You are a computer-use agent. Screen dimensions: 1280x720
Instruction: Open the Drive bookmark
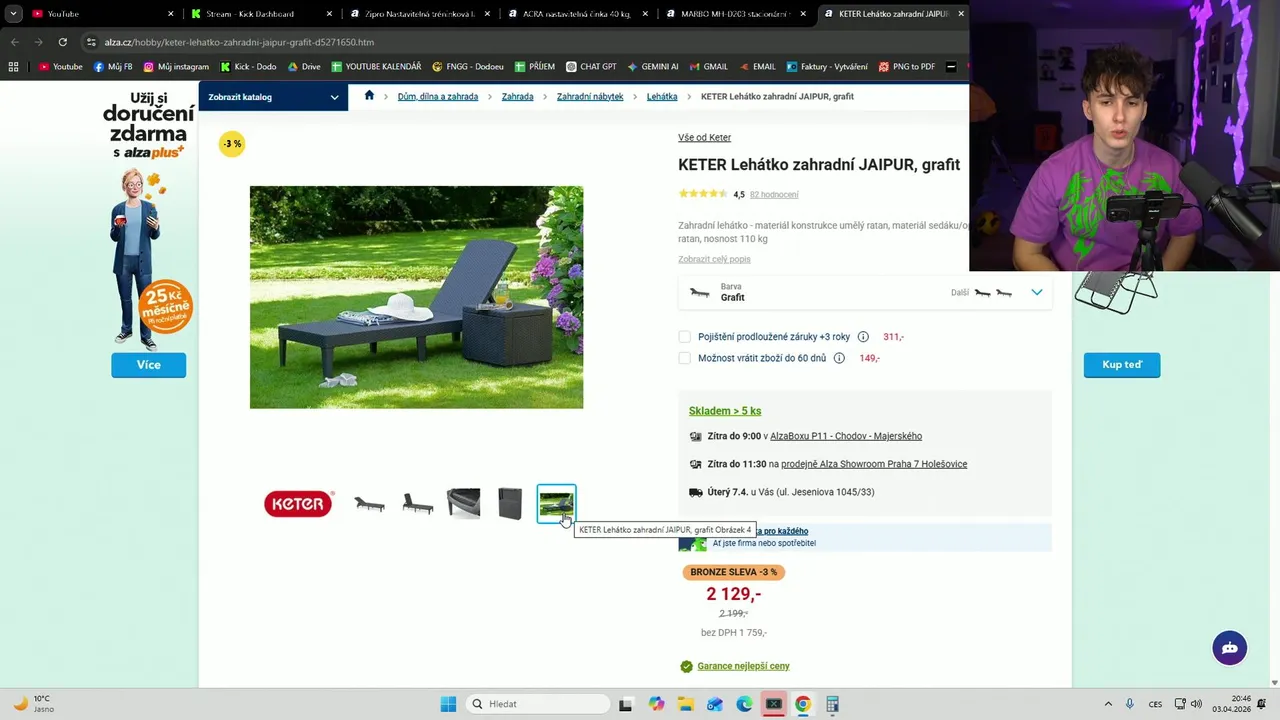(x=304, y=67)
